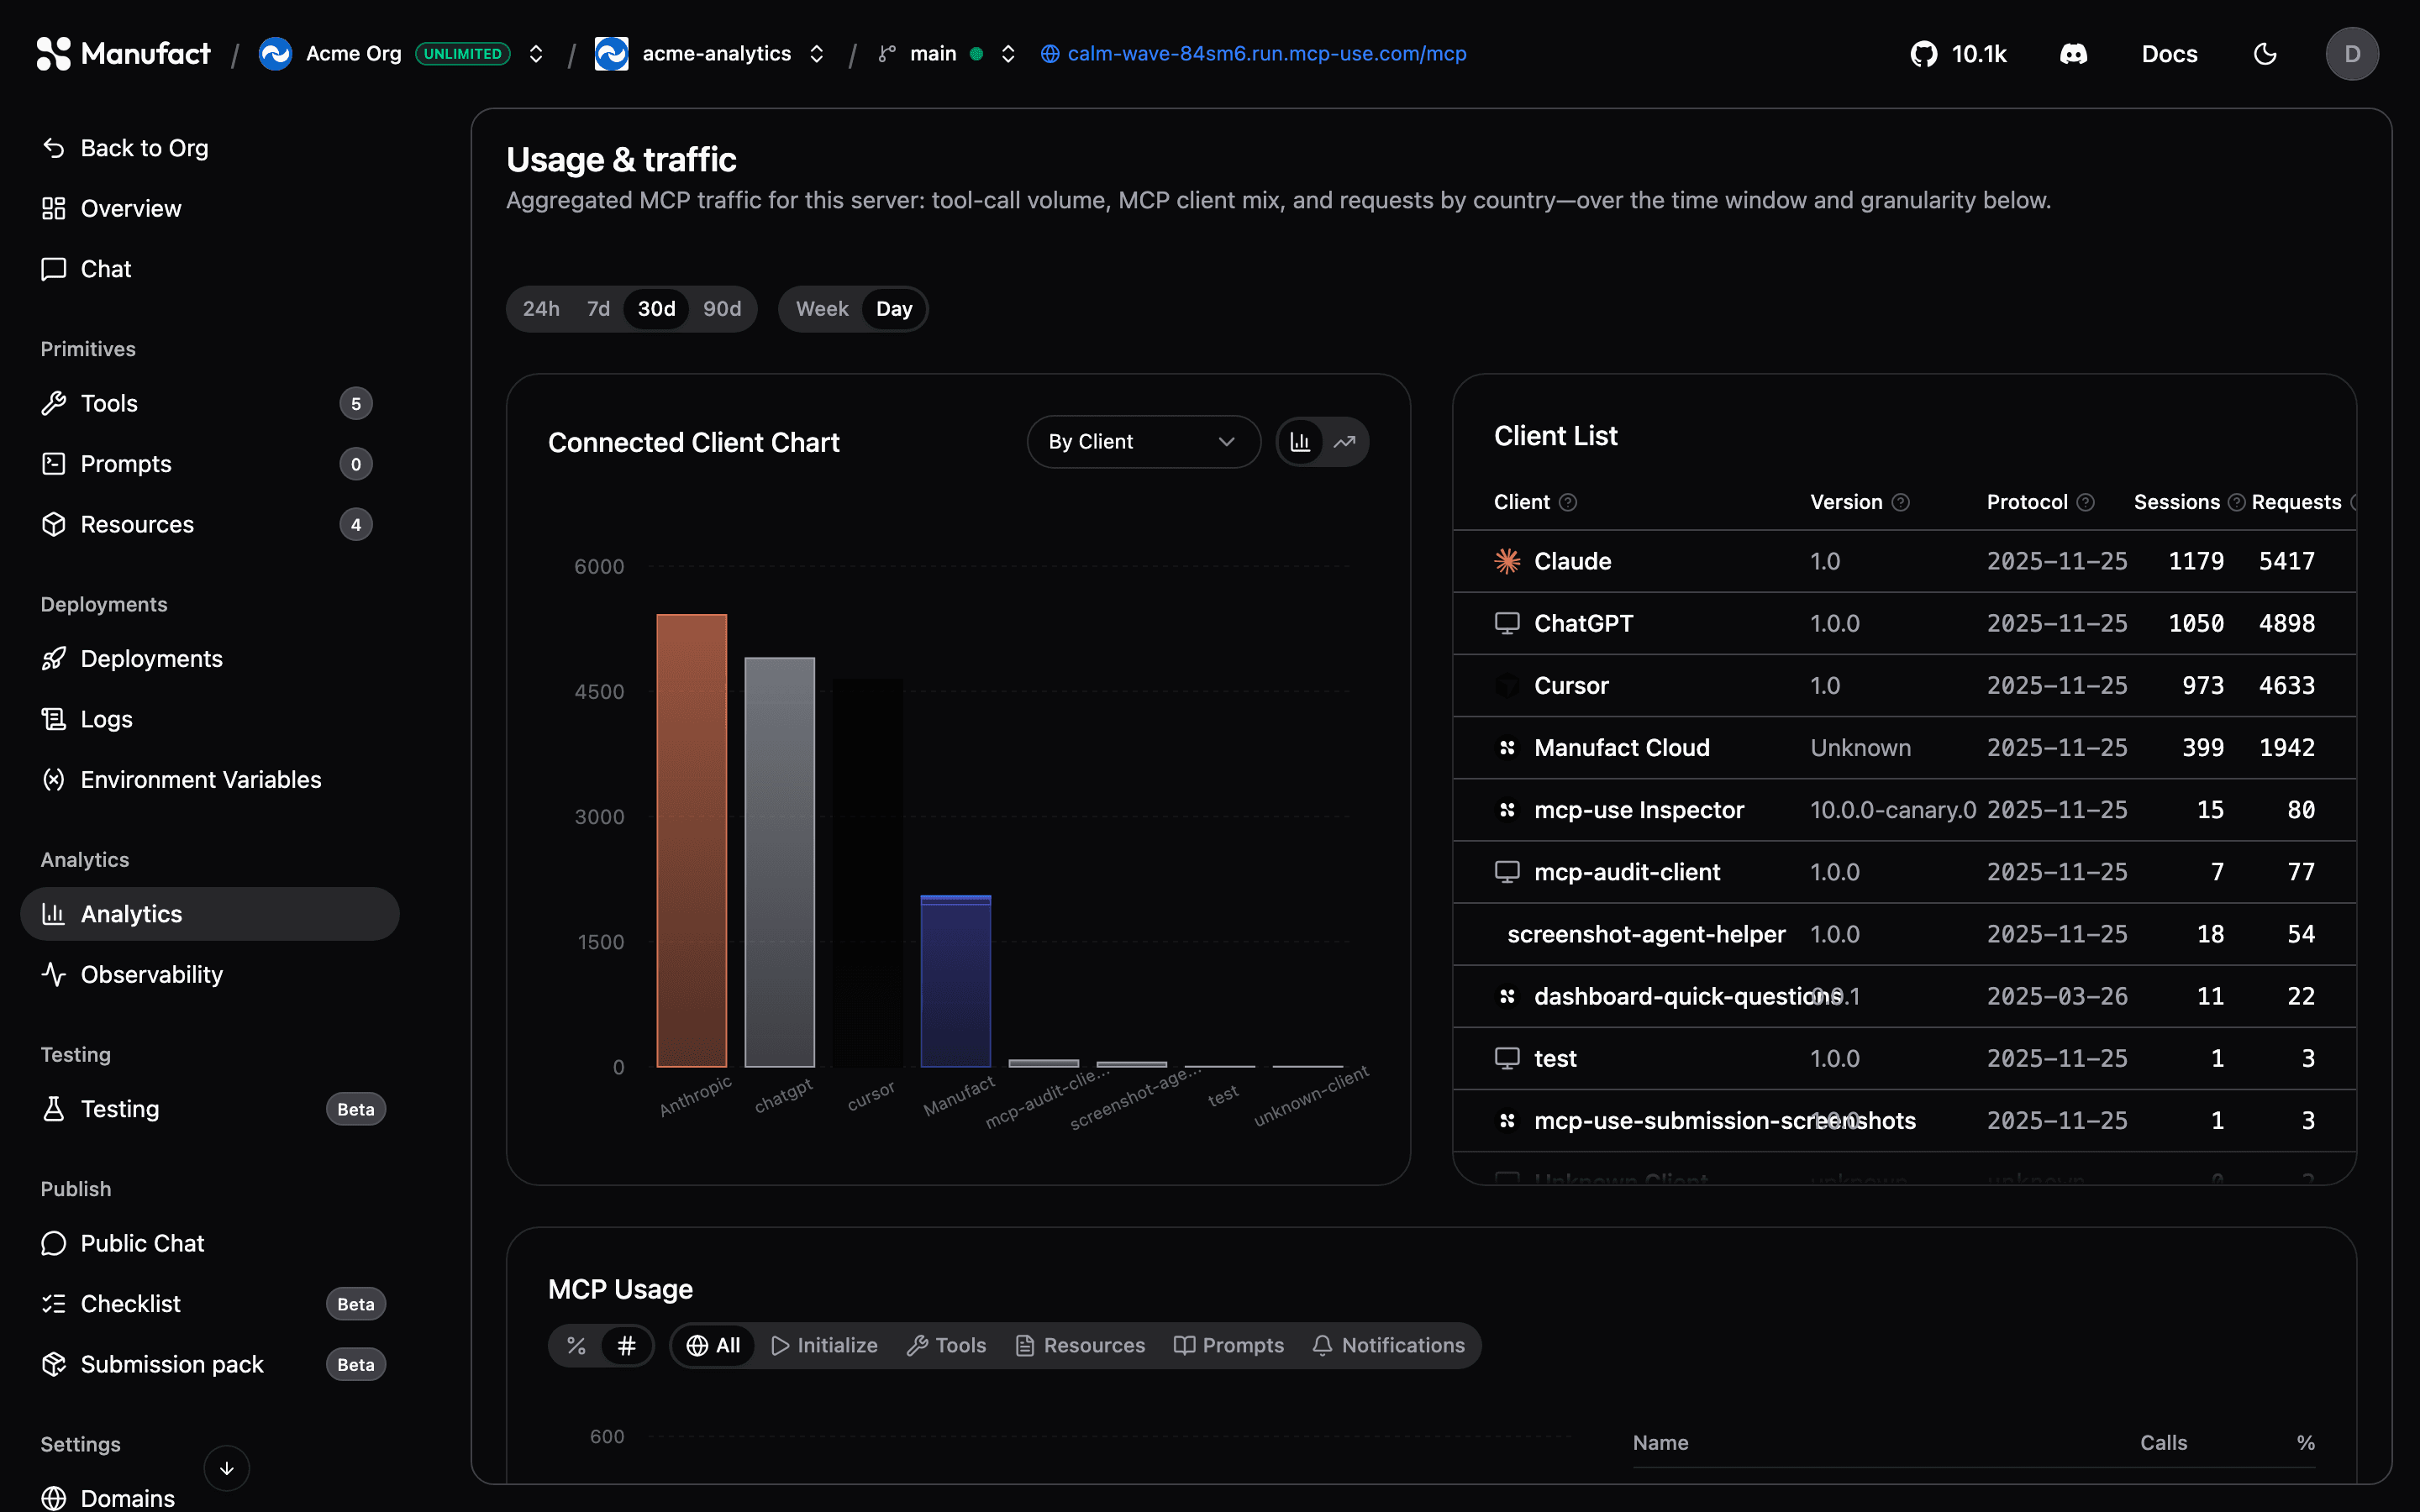2420x1512 pixels.
Task: Click the Anthropic orange chart bar
Action: [691, 840]
